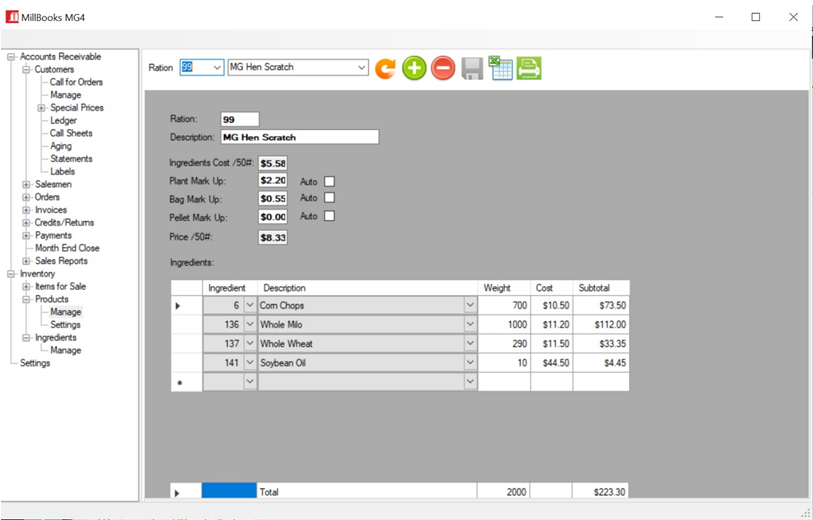Select Manage under Customers
Image resolution: width=813 pixels, height=520 pixels.
(x=66, y=95)
